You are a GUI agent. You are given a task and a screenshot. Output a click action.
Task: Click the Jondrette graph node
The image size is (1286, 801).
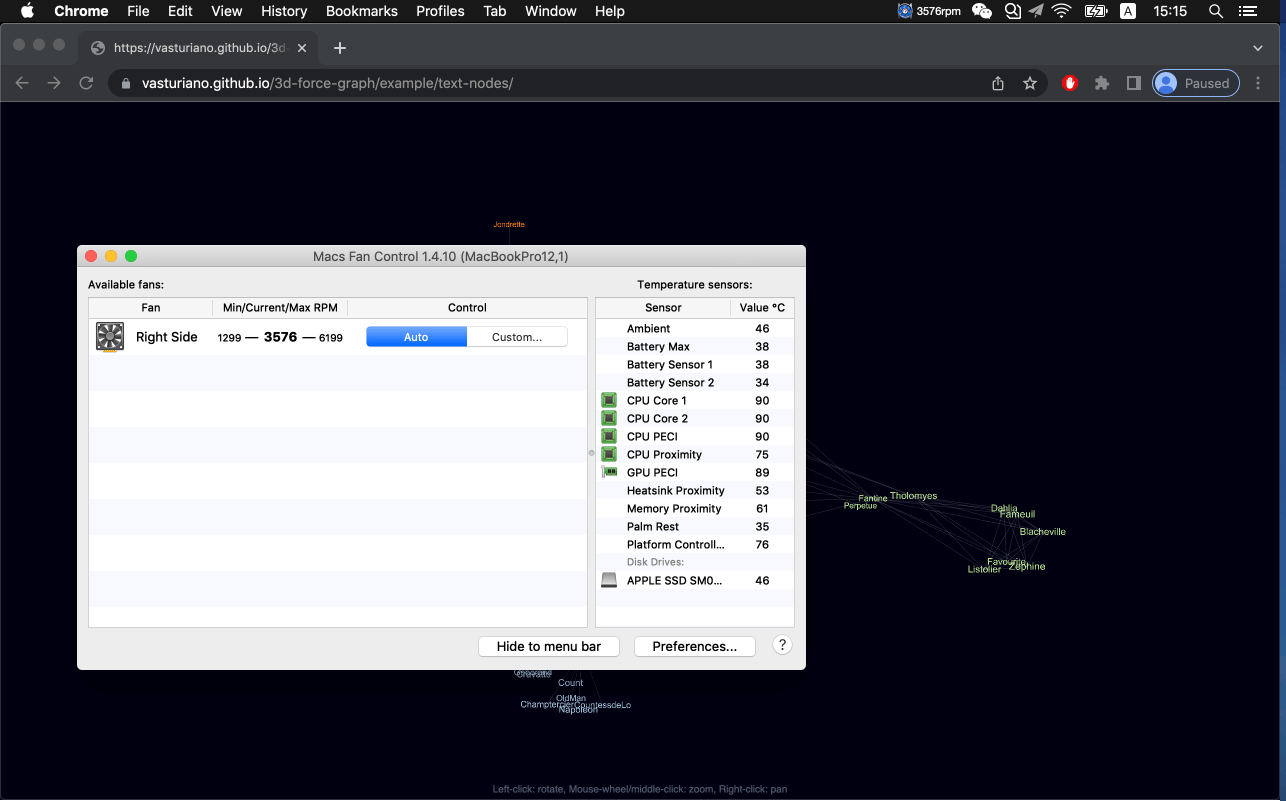pyautogui.click(x=509, y=225)
